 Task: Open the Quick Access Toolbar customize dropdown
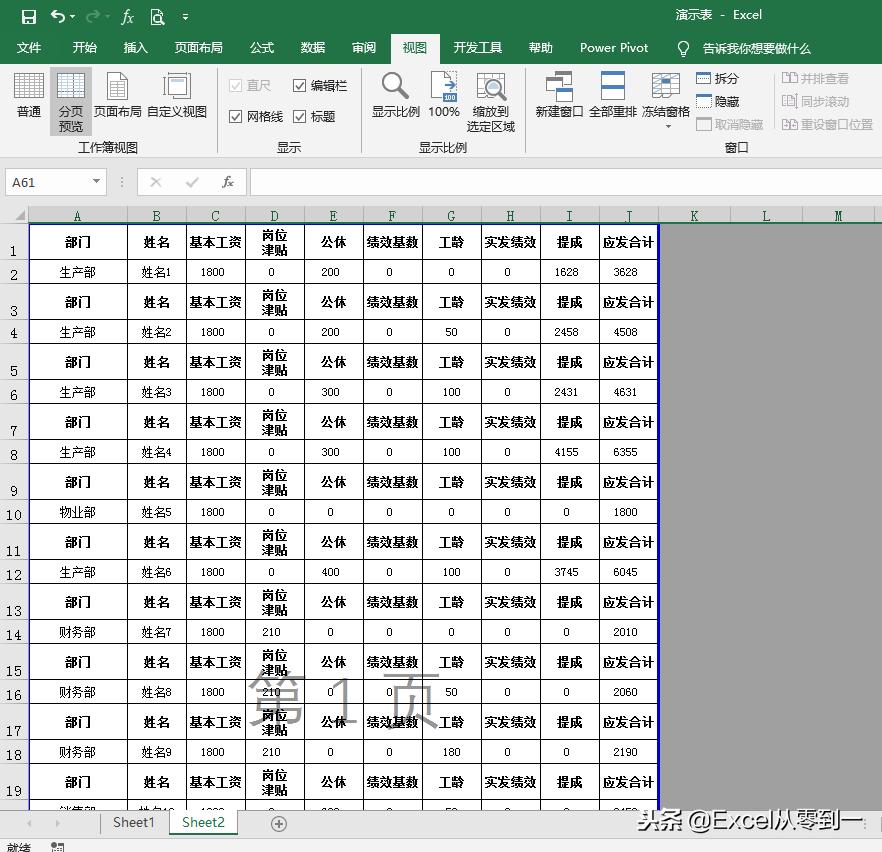[185, 16]
